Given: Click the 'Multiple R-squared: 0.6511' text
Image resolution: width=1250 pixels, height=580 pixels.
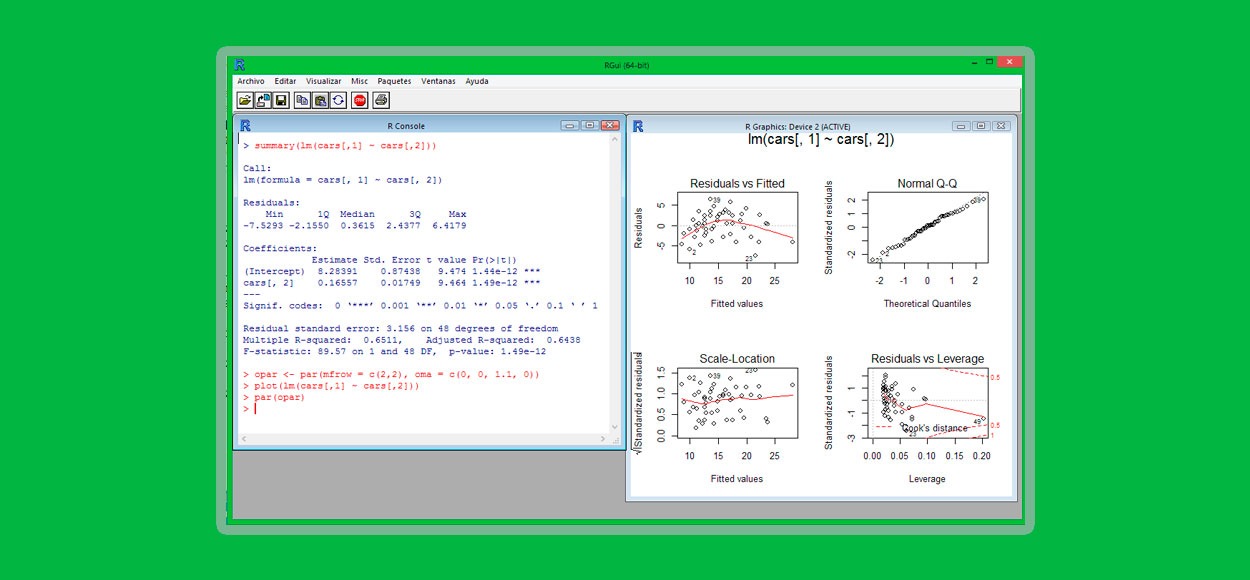Looking at the screenshot, I should 321,340.
